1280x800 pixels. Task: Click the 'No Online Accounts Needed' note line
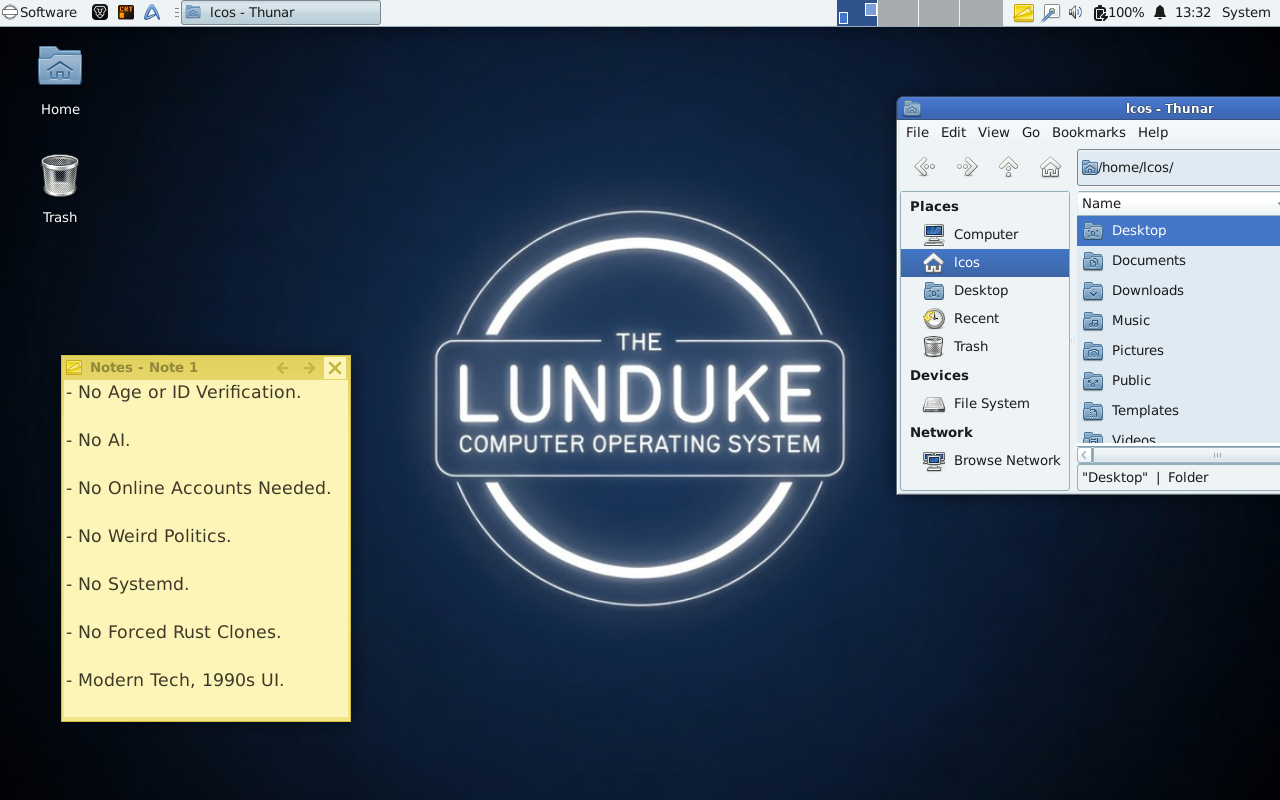[x=198, y=488]
